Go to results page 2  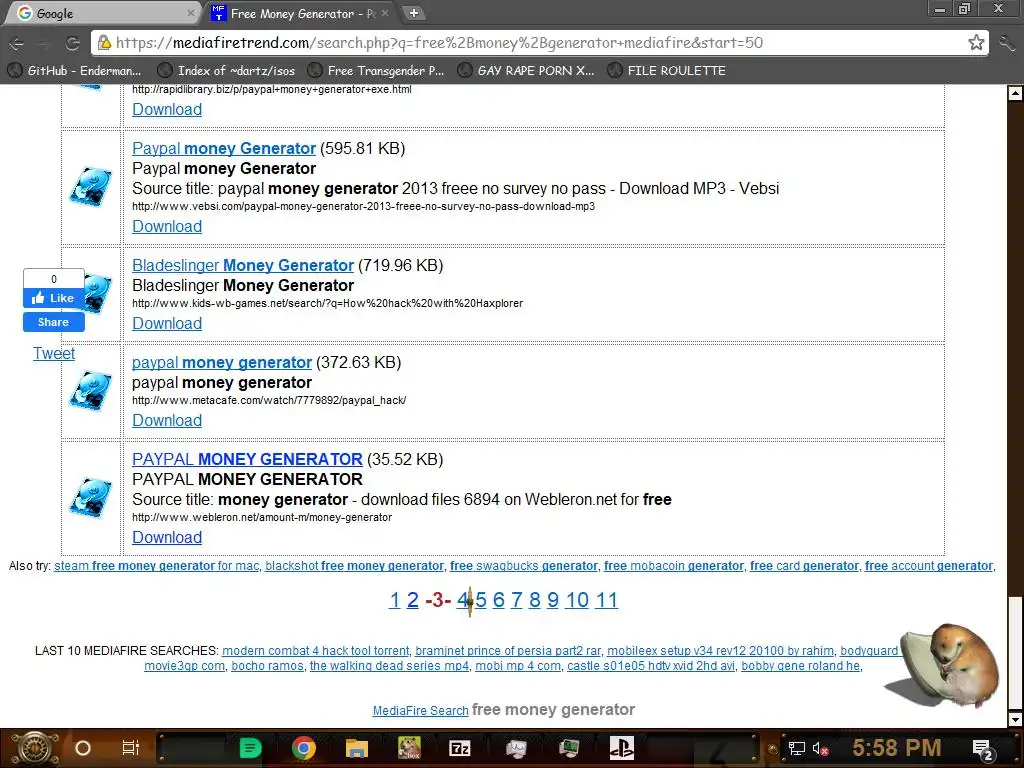point(413,600)
